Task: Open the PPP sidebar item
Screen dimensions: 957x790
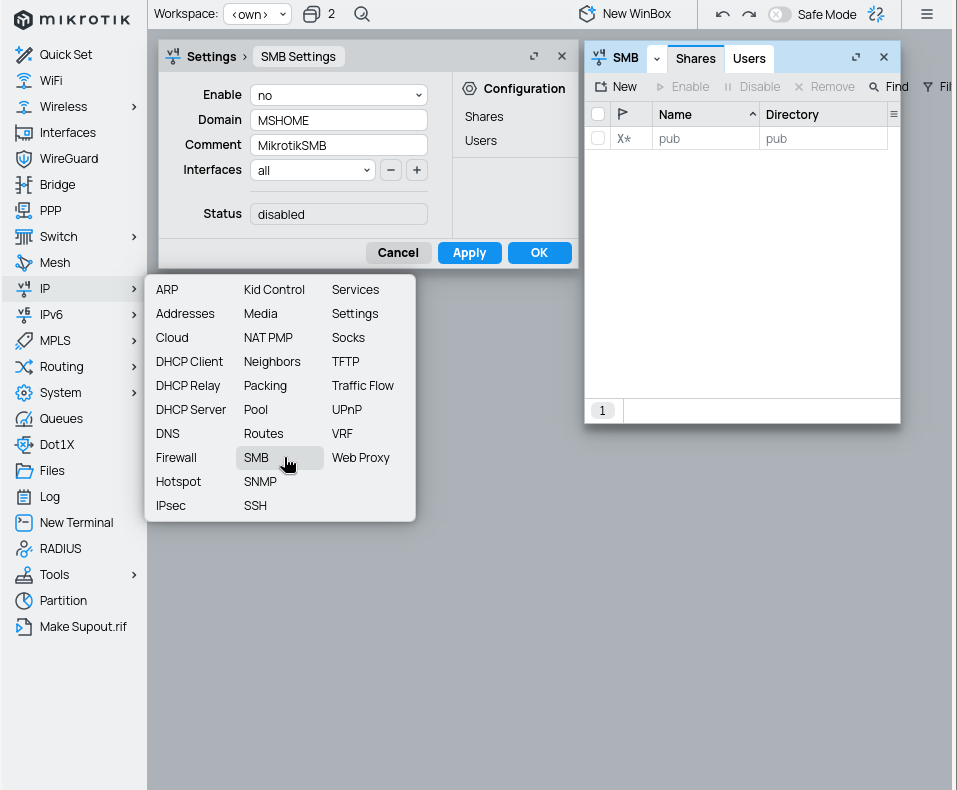Action: point(50,211)
